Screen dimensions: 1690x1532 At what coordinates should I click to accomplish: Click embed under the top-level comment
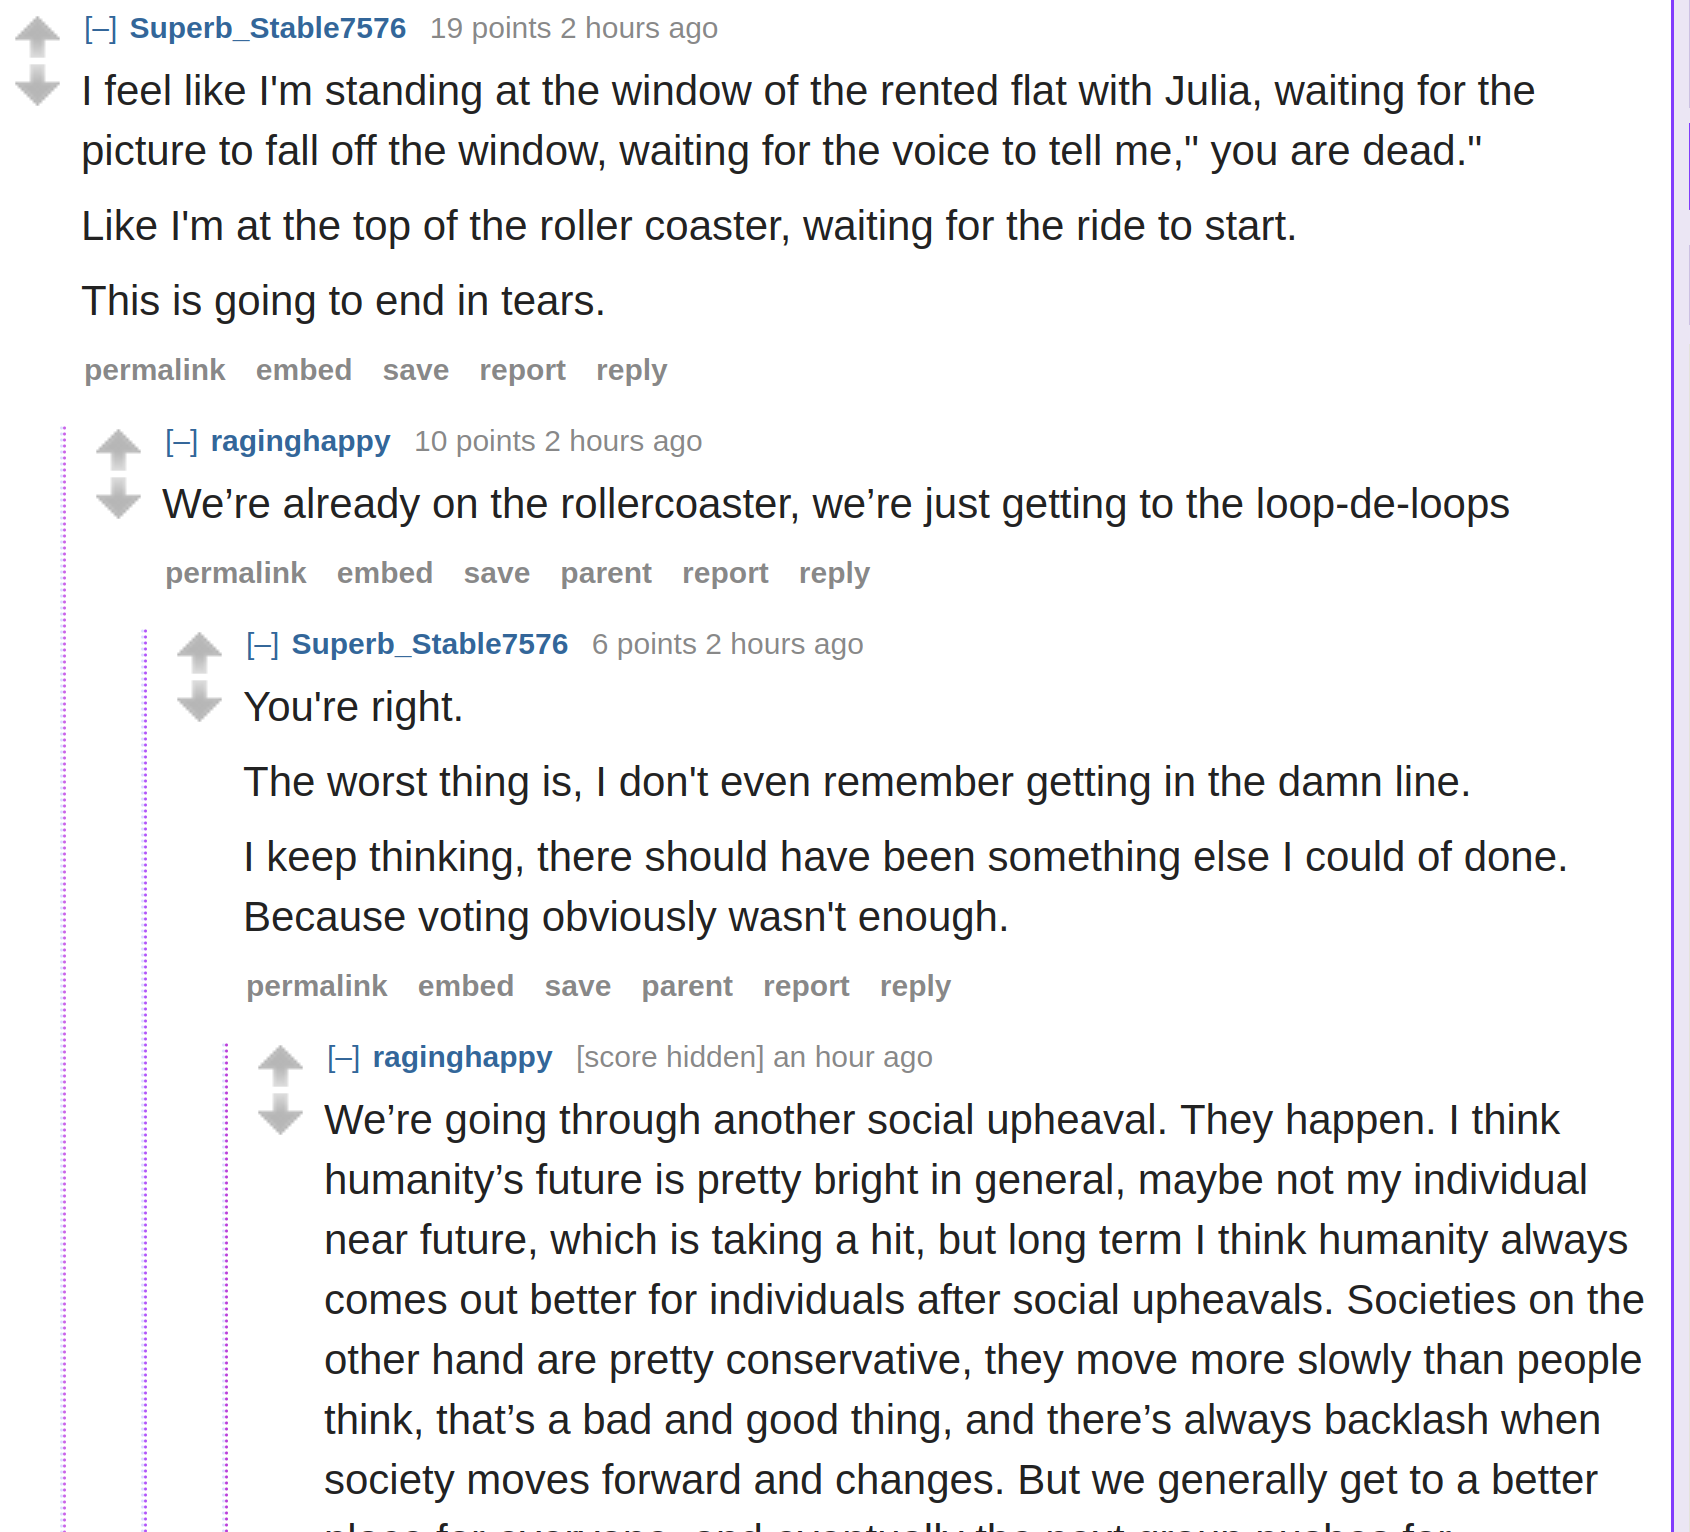point(304,370)
